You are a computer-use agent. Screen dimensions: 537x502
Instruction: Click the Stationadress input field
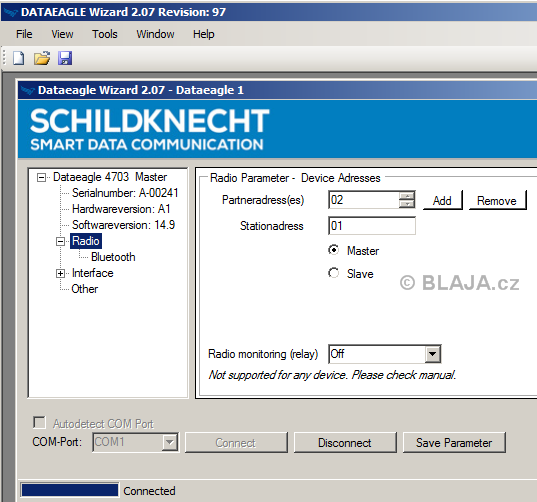coord(372,226)
